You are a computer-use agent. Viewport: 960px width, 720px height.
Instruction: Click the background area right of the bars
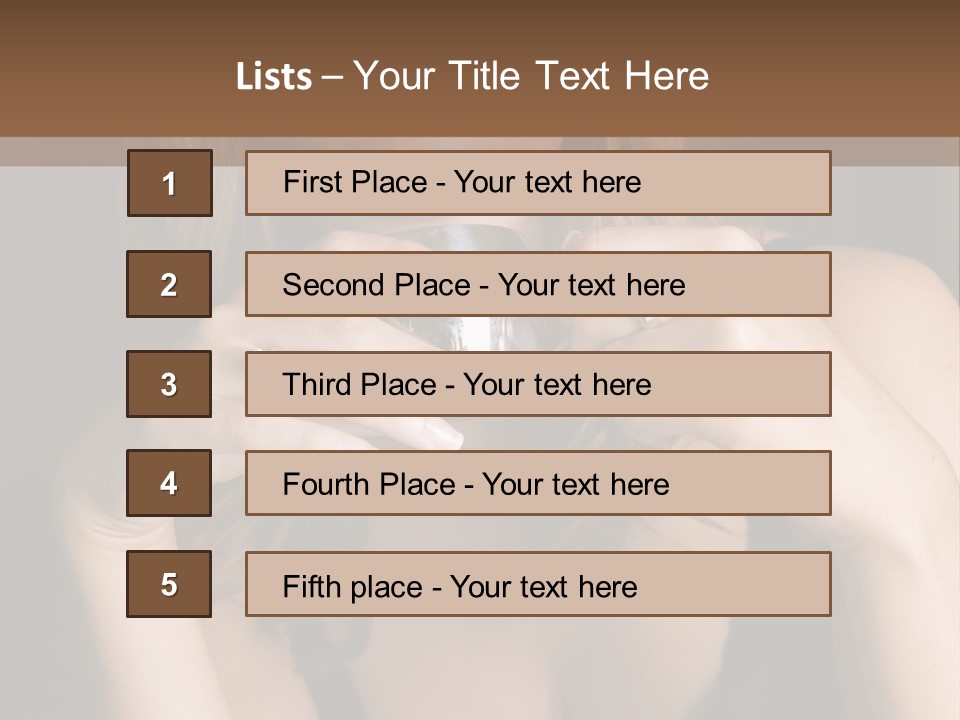895,400
